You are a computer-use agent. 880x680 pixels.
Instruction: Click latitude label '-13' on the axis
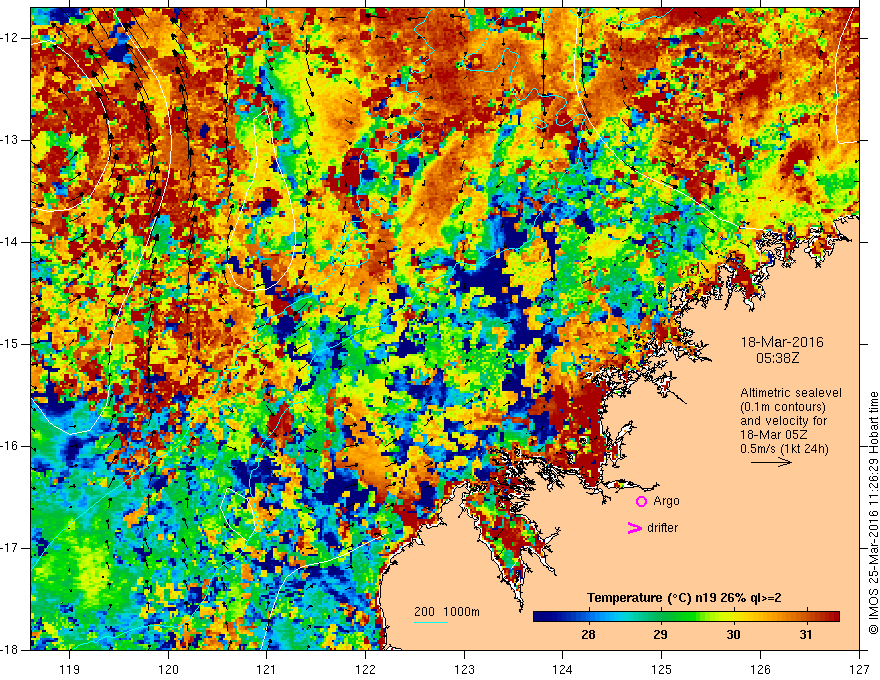(10, 140)
